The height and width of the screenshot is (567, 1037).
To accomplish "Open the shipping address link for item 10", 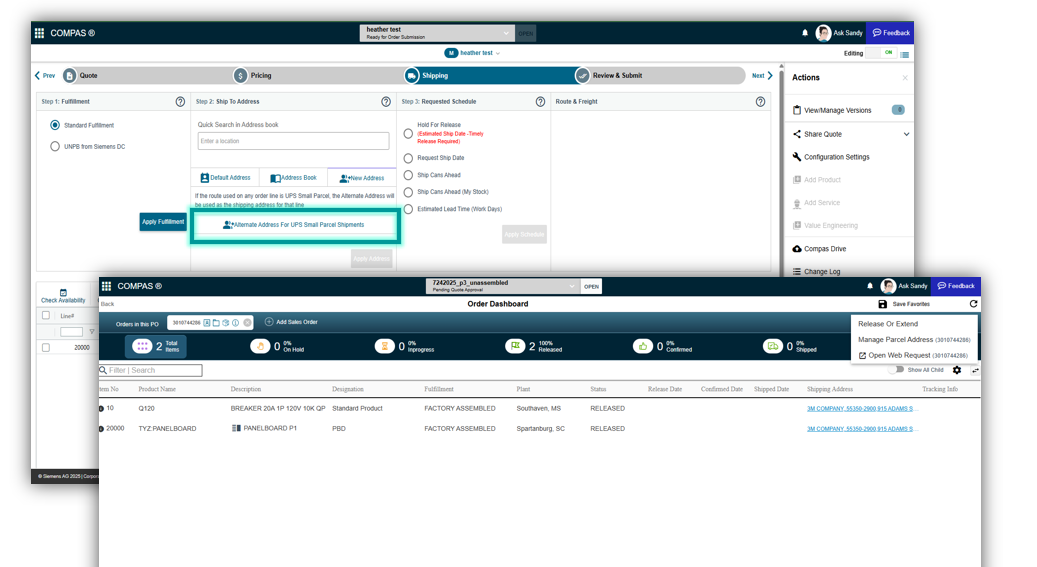I will click(860, 408).
